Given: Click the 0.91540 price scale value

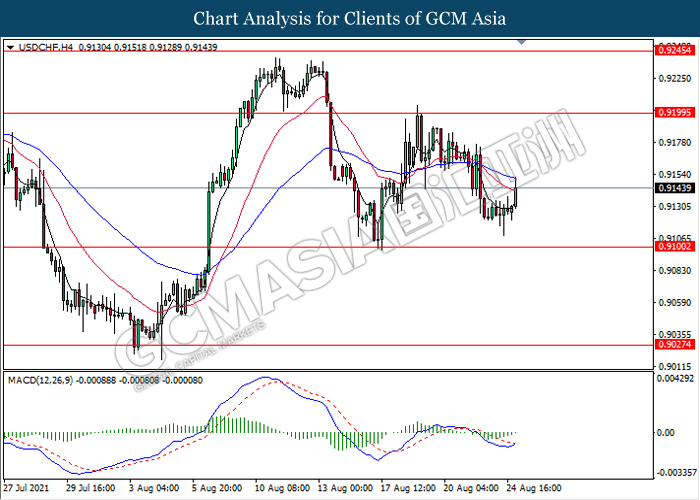Looking at the screenshot, I should pos(675,174).
